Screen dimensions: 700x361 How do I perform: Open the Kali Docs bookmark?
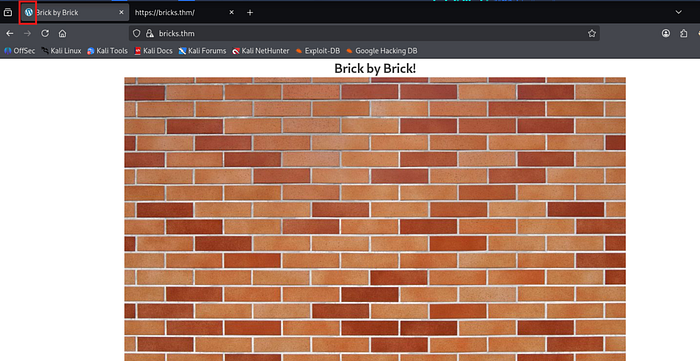coord(153,51)
